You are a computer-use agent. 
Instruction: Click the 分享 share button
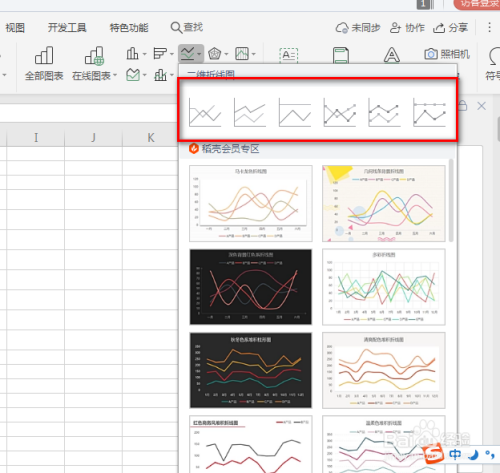coord(450,28)
